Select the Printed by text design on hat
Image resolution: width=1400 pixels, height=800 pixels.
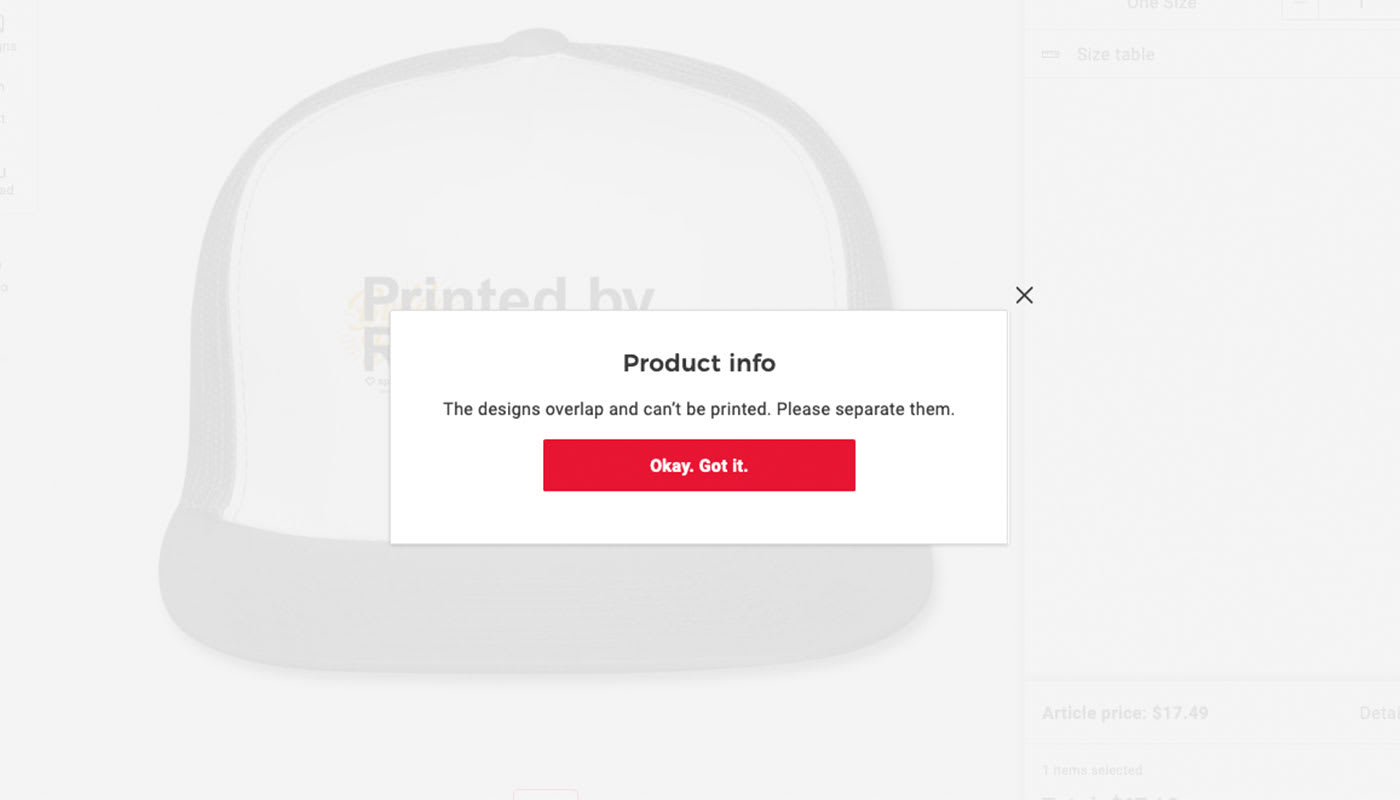coord(508,296)
